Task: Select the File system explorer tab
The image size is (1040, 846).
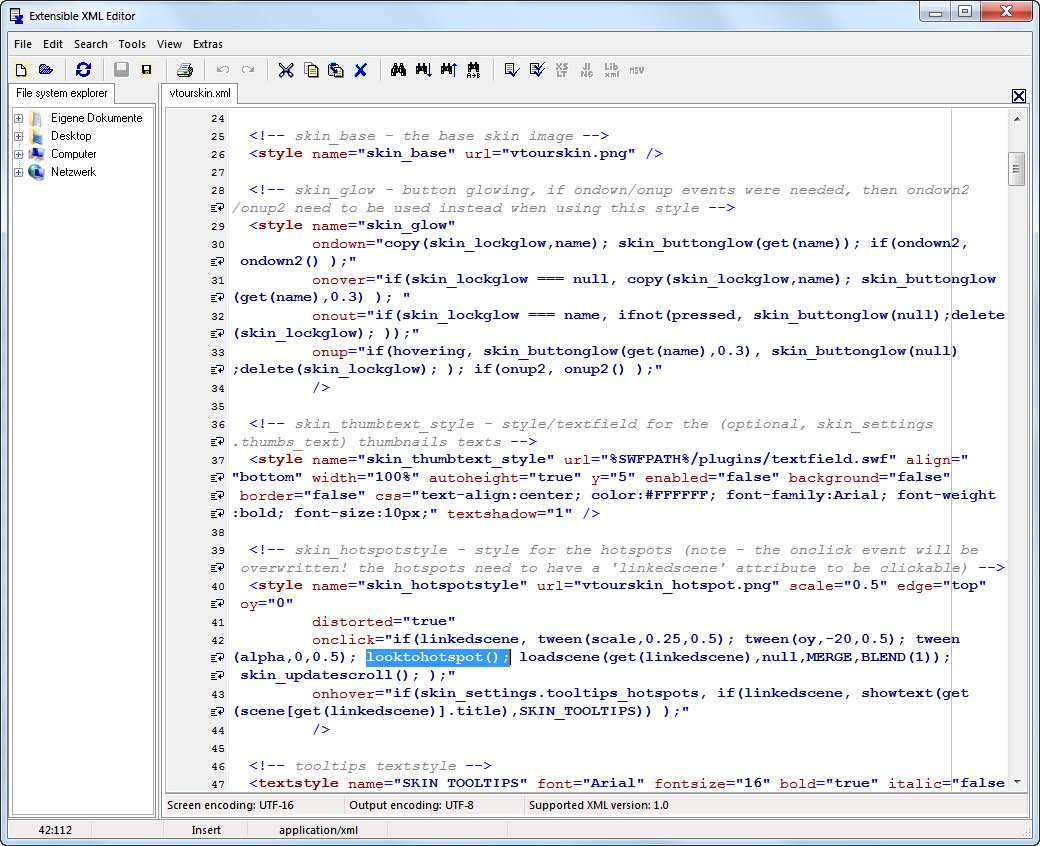Action: pos(62,93)
